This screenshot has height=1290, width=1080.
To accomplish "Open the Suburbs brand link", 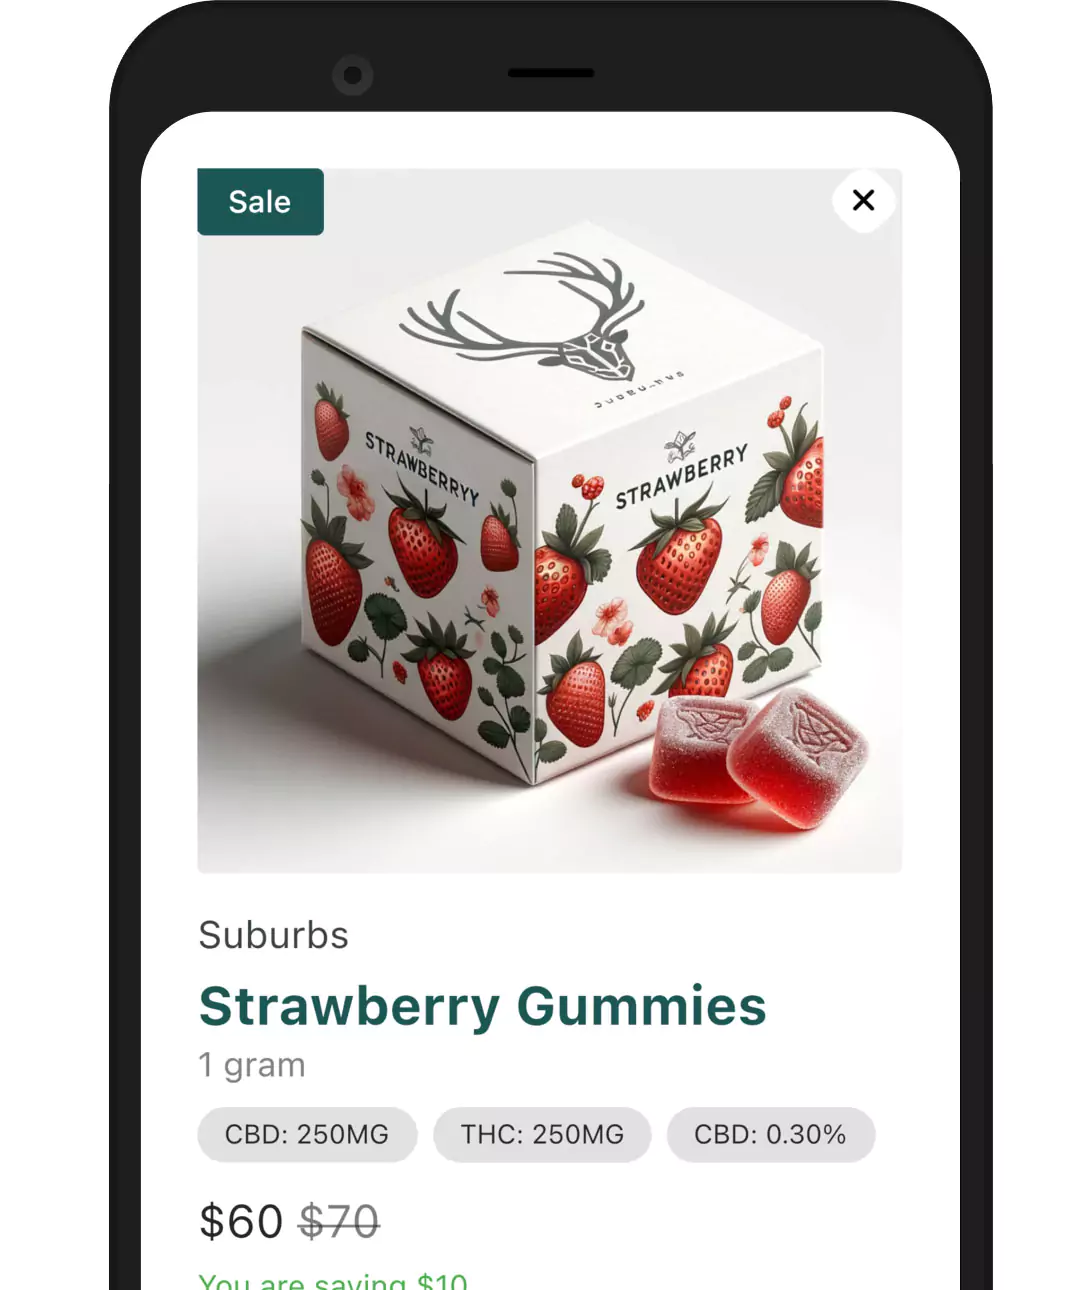I will click(x=273, y=935).
